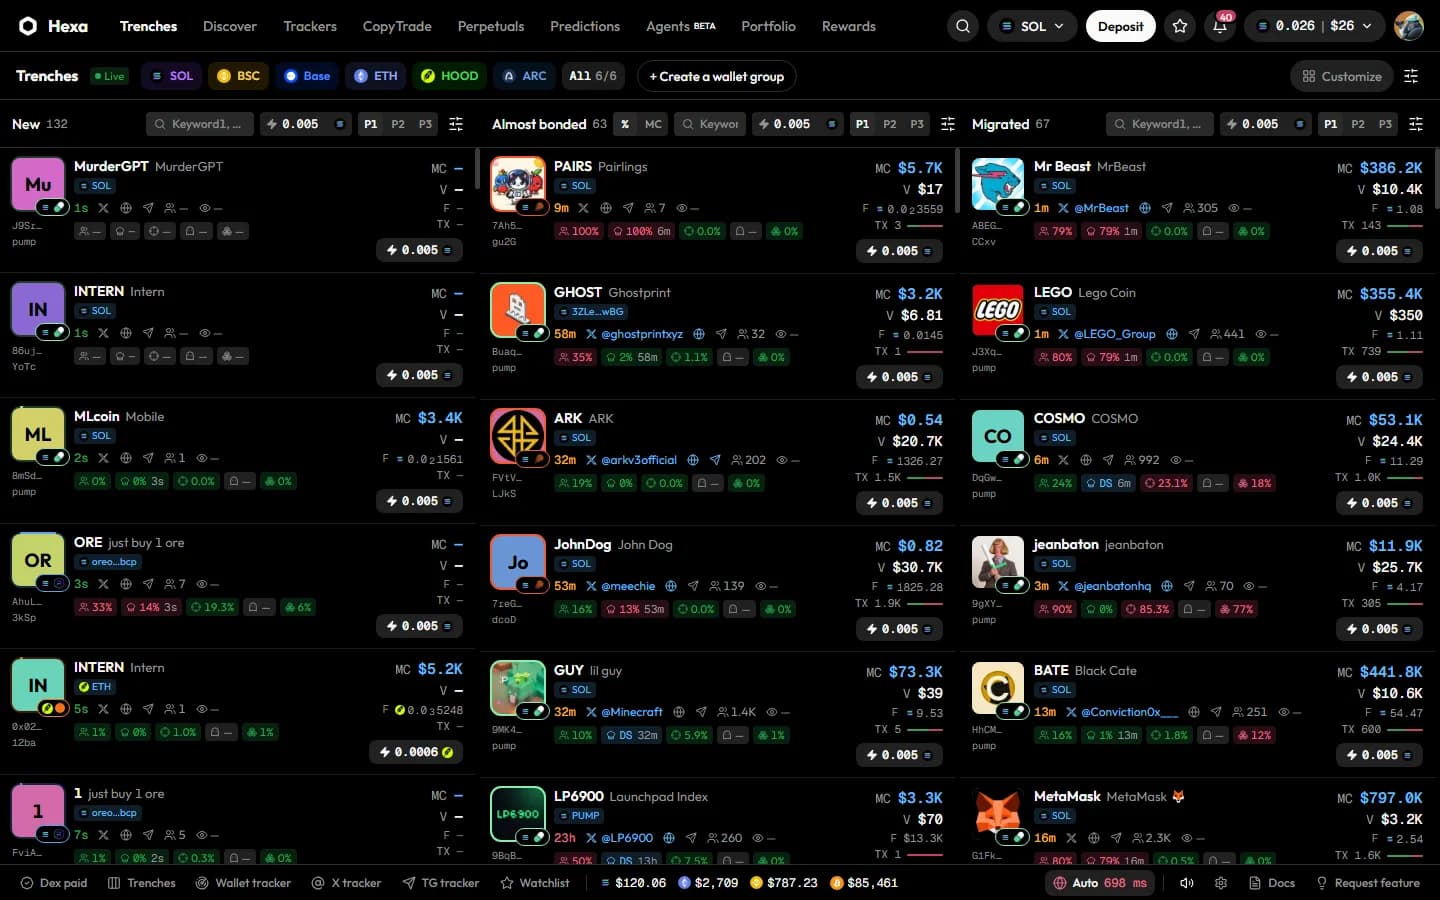Click the Hexa logo
The image size is (1440, 900).
tap(53, 26)
